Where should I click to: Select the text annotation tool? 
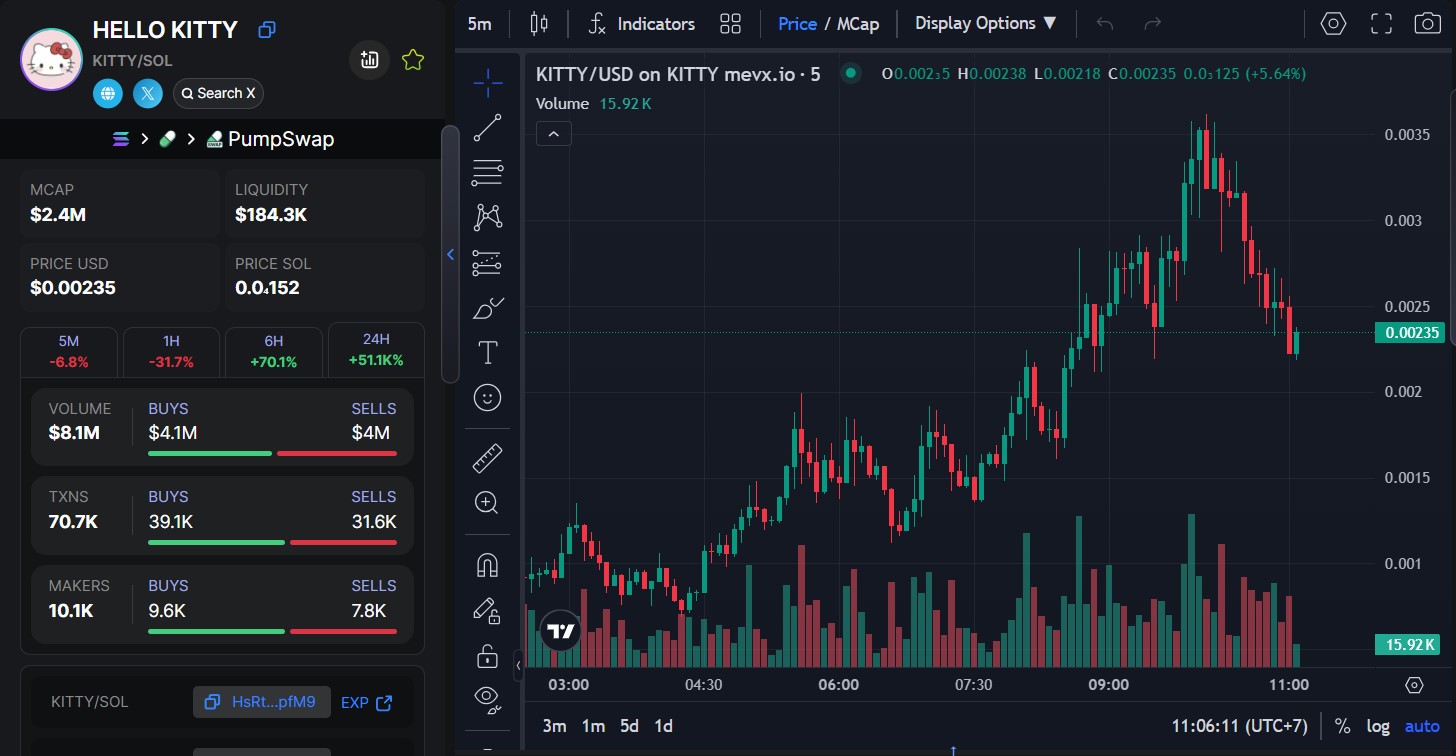[x=487, y=352]
